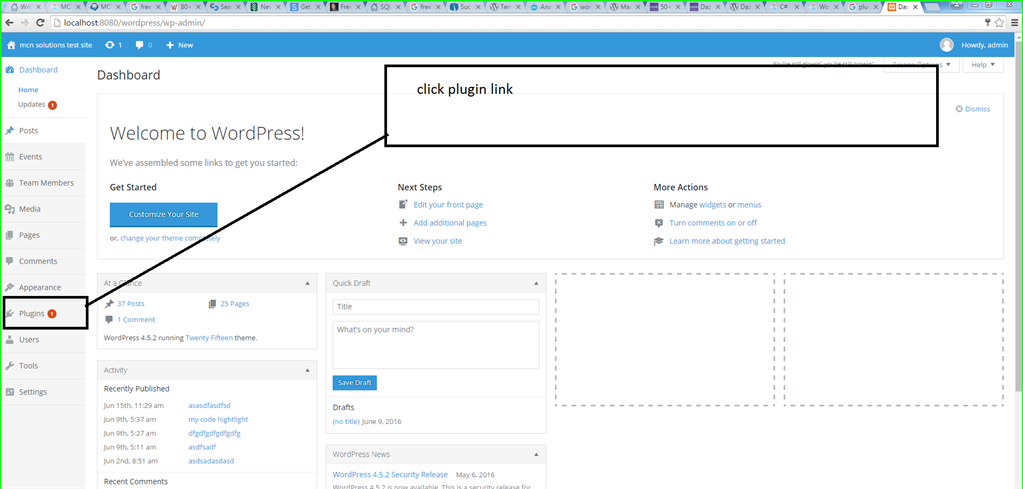This screenshot has width=1023, height=489.
Task: Open the Twenty Fifteen theme link
Action: pos(209,338)
